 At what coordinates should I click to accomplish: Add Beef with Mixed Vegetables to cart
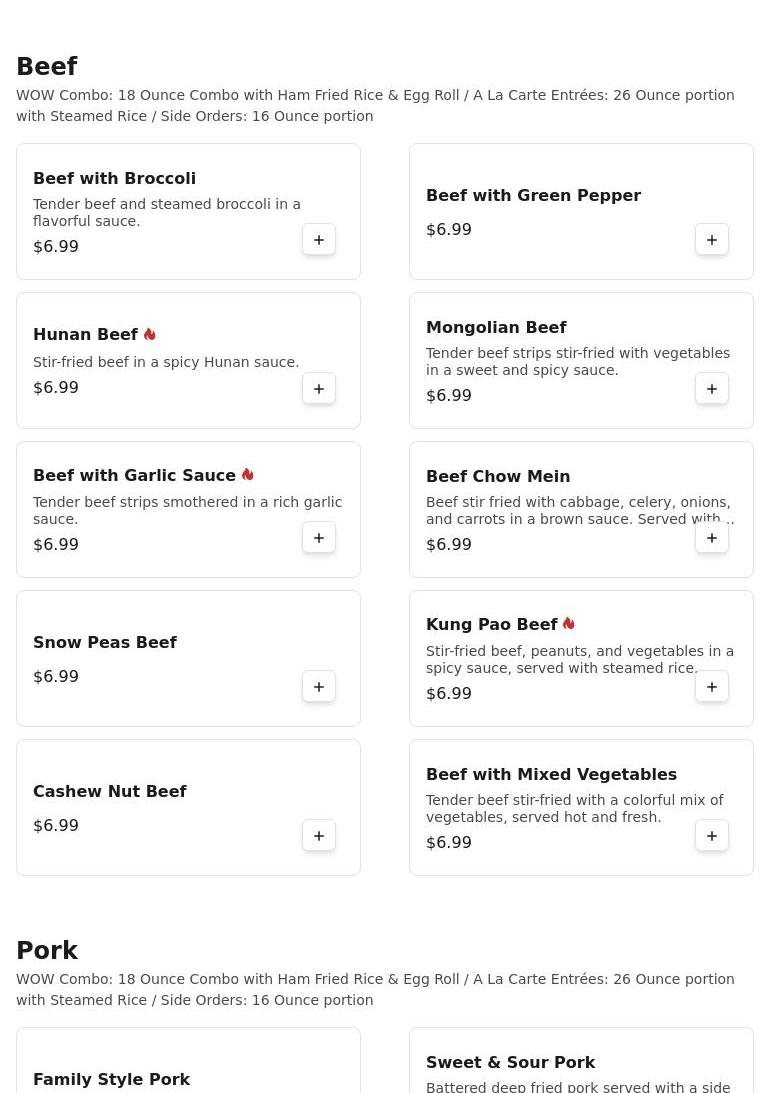712,836
